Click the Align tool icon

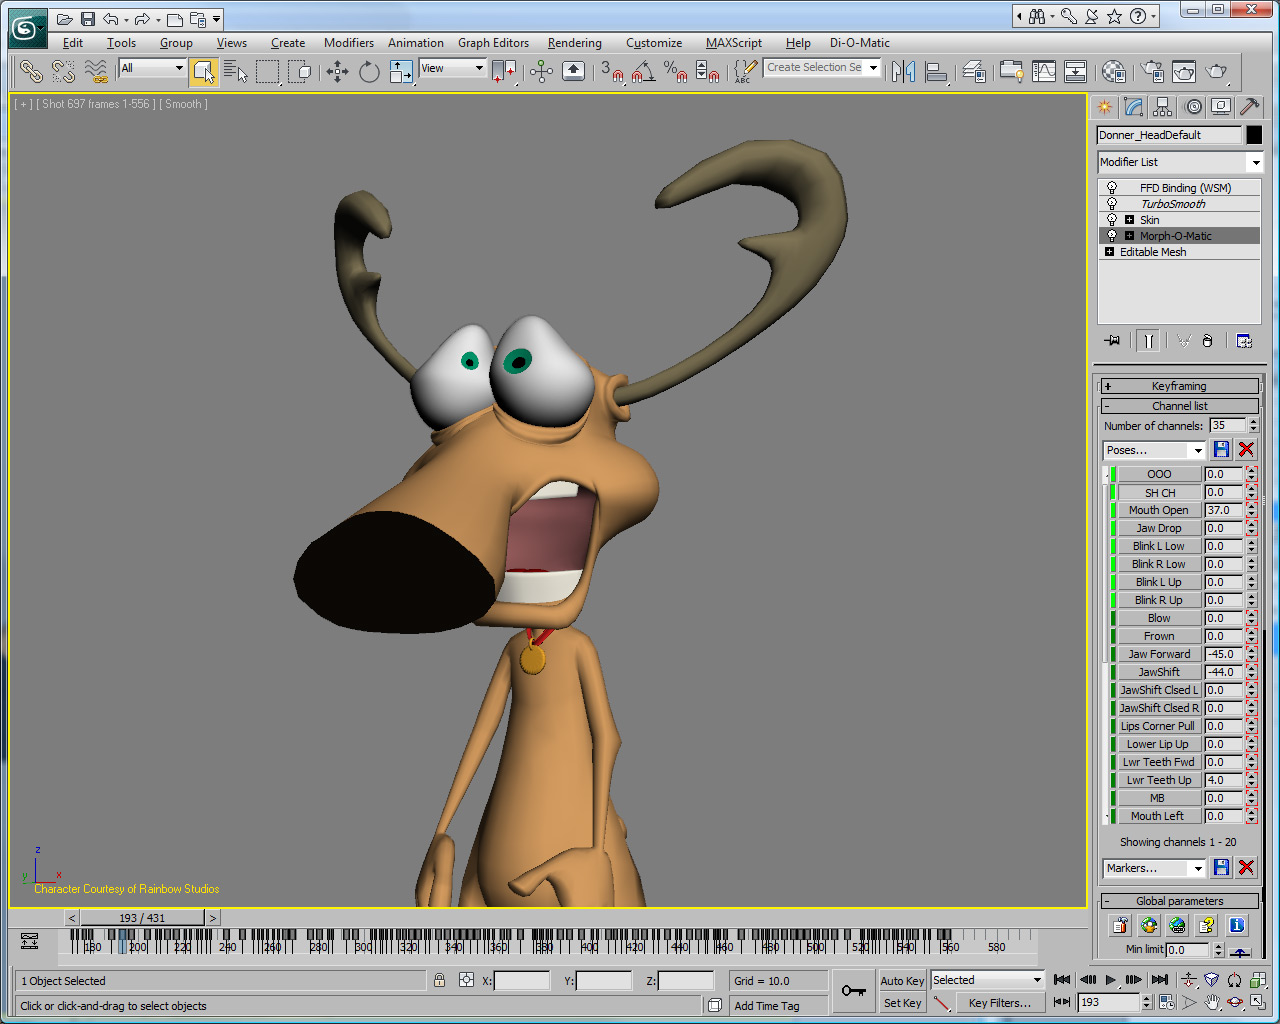point(937,71)
